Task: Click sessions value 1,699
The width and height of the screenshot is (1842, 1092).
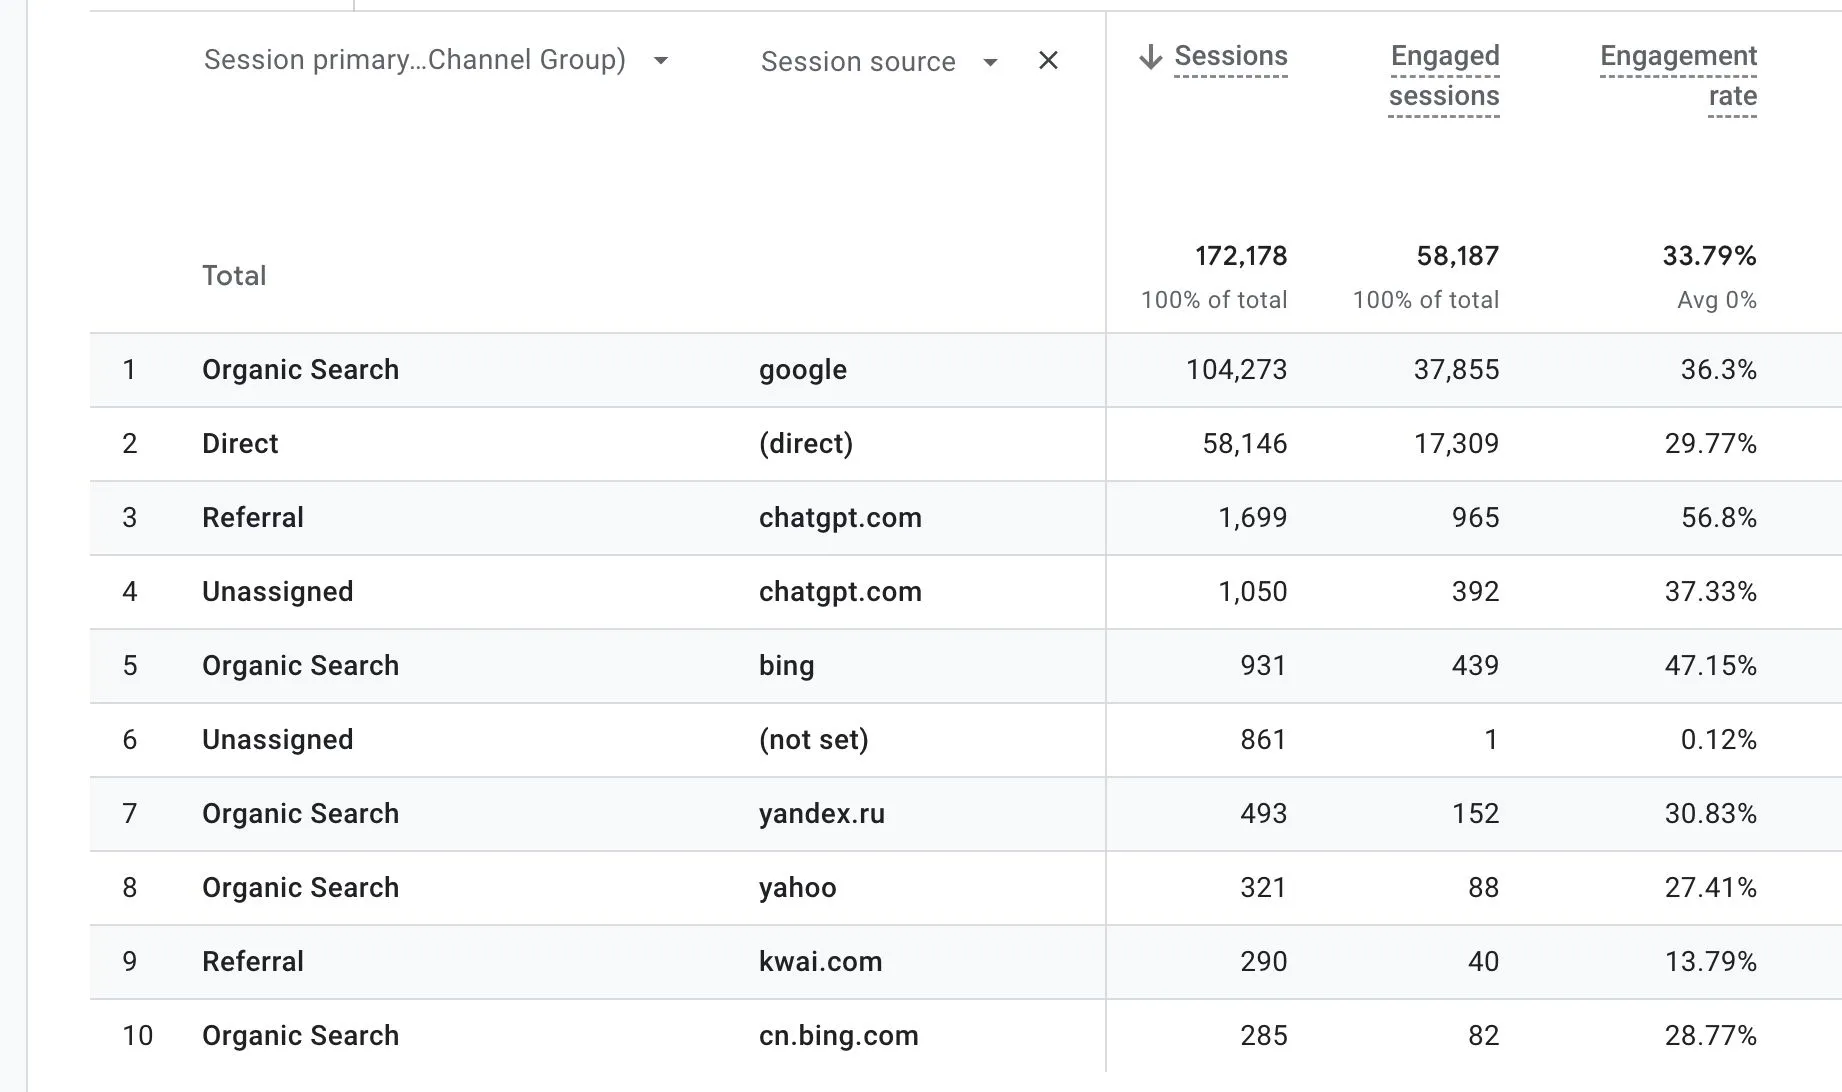Action: (x=1252, y=518)
